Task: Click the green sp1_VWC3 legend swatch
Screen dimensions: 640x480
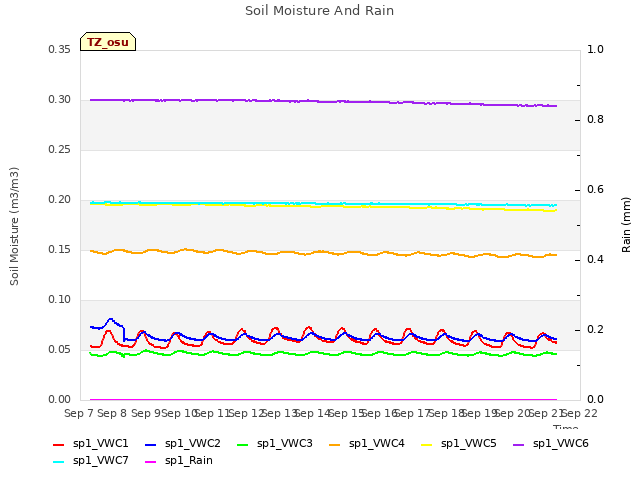Action: coord(242,445)
